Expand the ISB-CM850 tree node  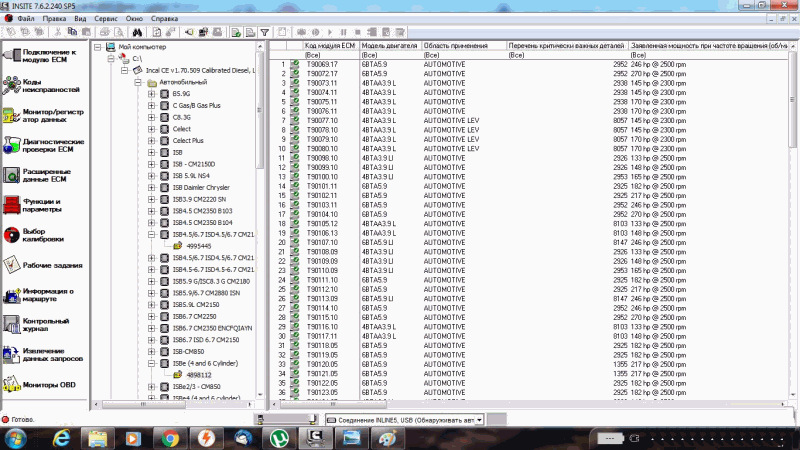click(152, 352)
